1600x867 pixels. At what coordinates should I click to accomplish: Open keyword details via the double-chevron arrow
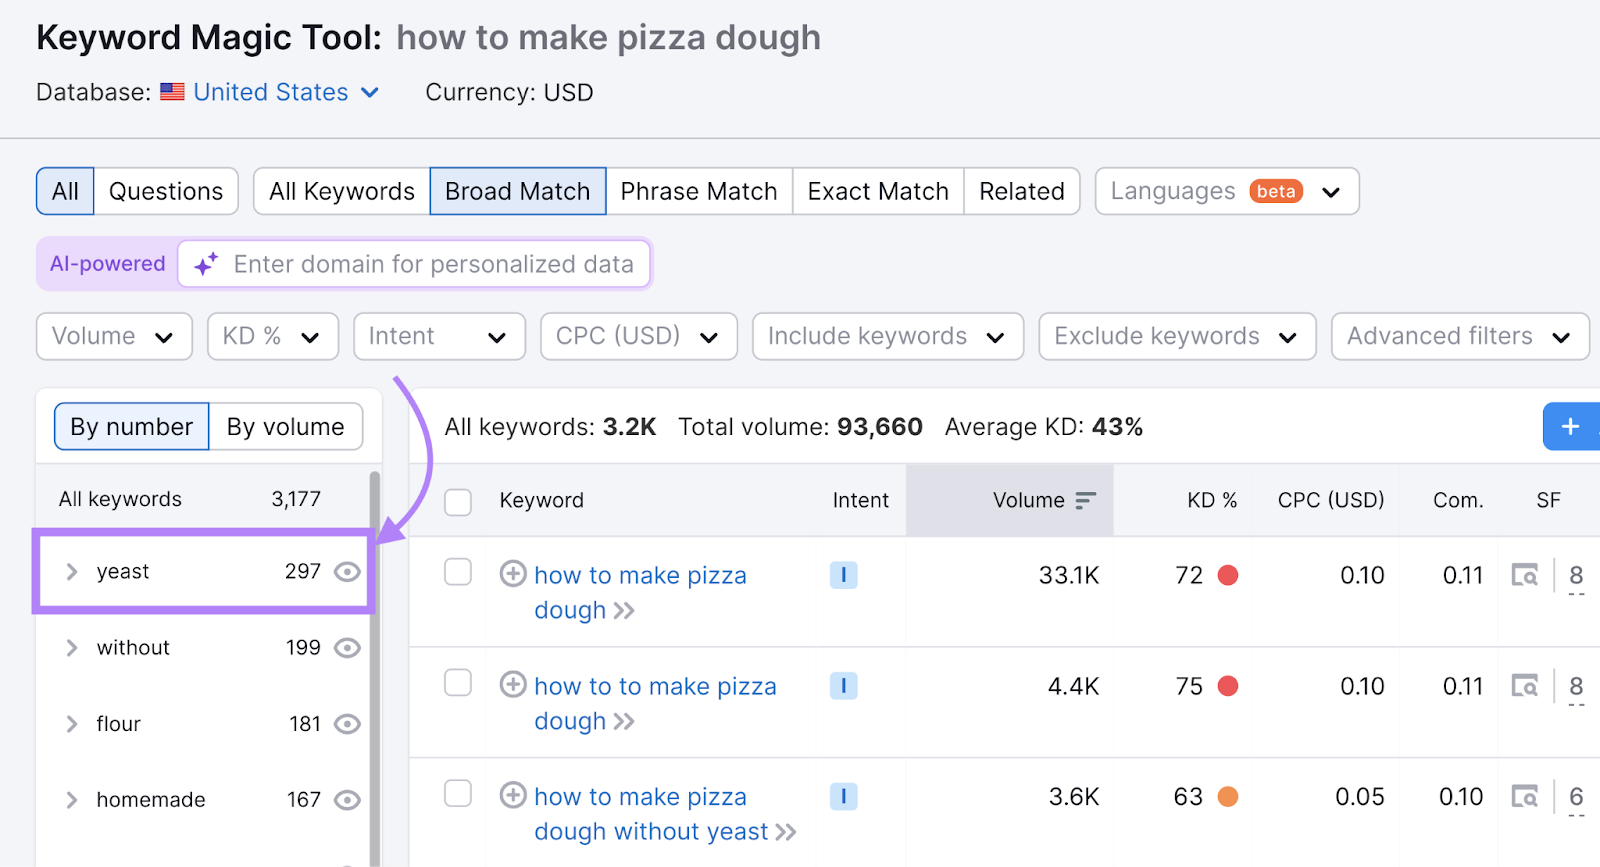coord(624,610)
